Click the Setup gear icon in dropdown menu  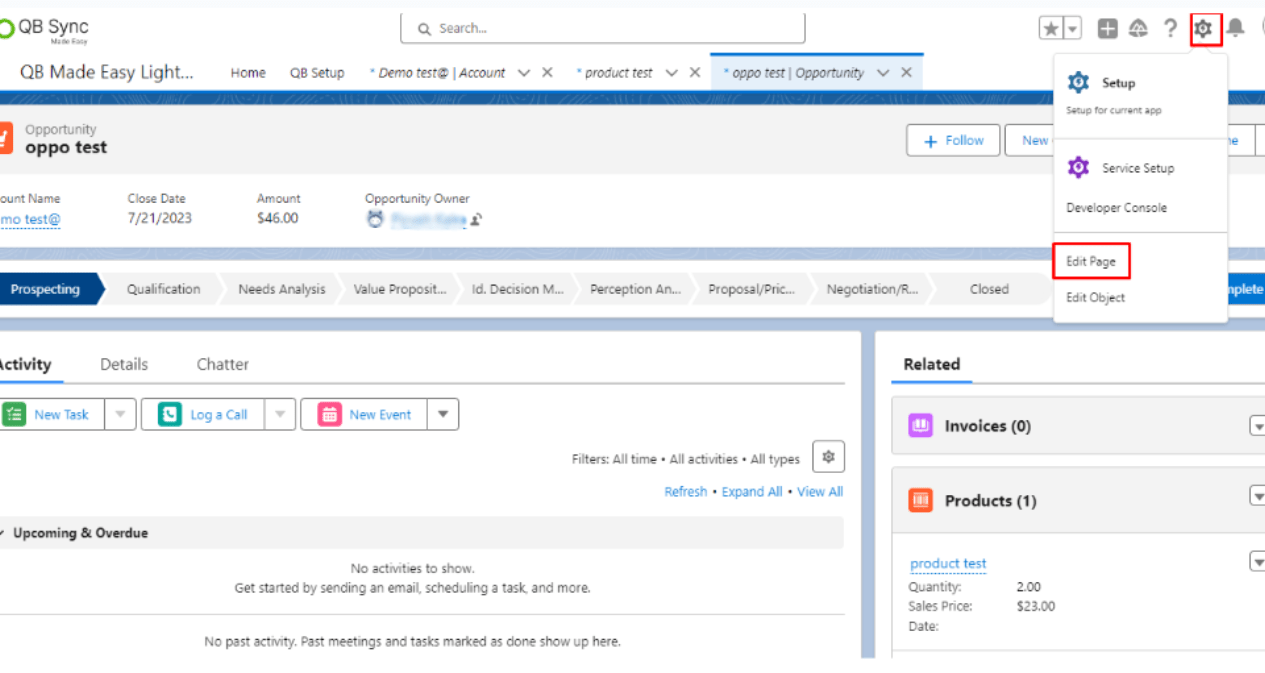coord(1078,83)
